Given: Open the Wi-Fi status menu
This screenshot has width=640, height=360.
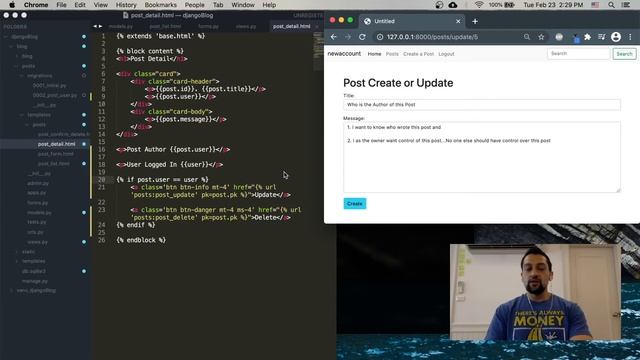Looking at the screenshot, I should pyautogui.click(x=479, y=5).
